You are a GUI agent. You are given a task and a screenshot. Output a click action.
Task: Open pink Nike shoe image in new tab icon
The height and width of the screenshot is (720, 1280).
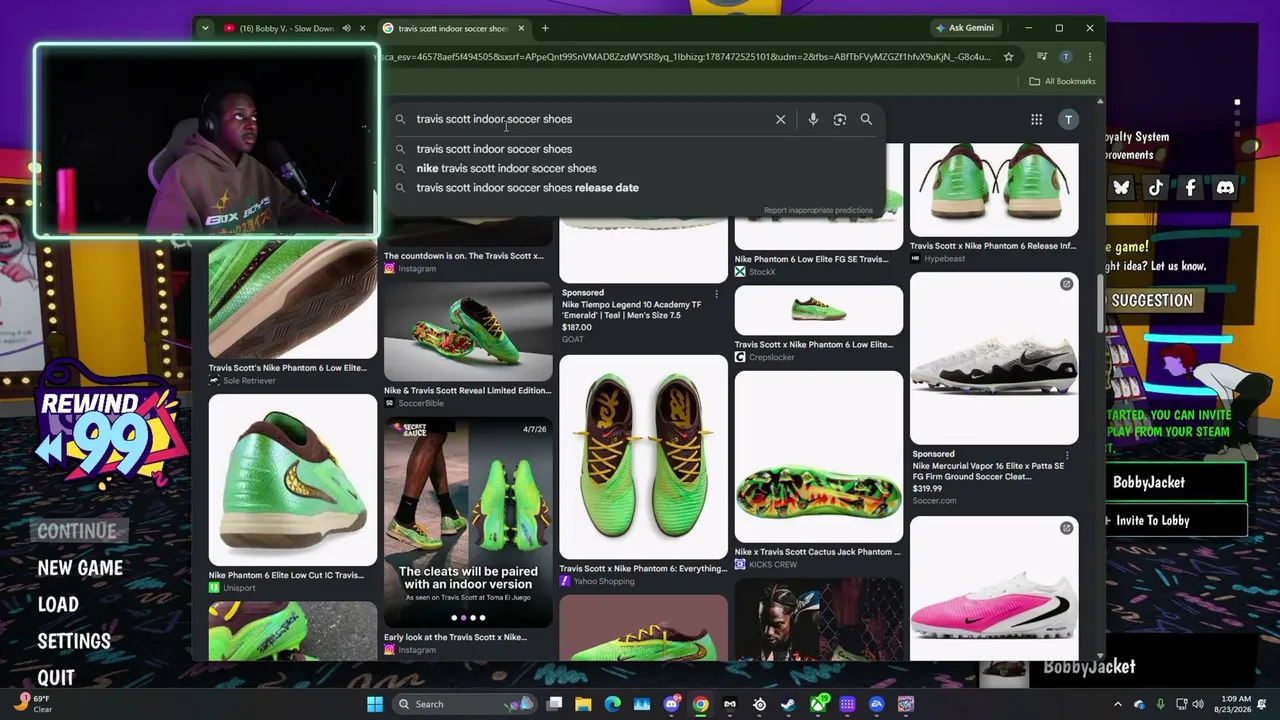coord(1066,528)
